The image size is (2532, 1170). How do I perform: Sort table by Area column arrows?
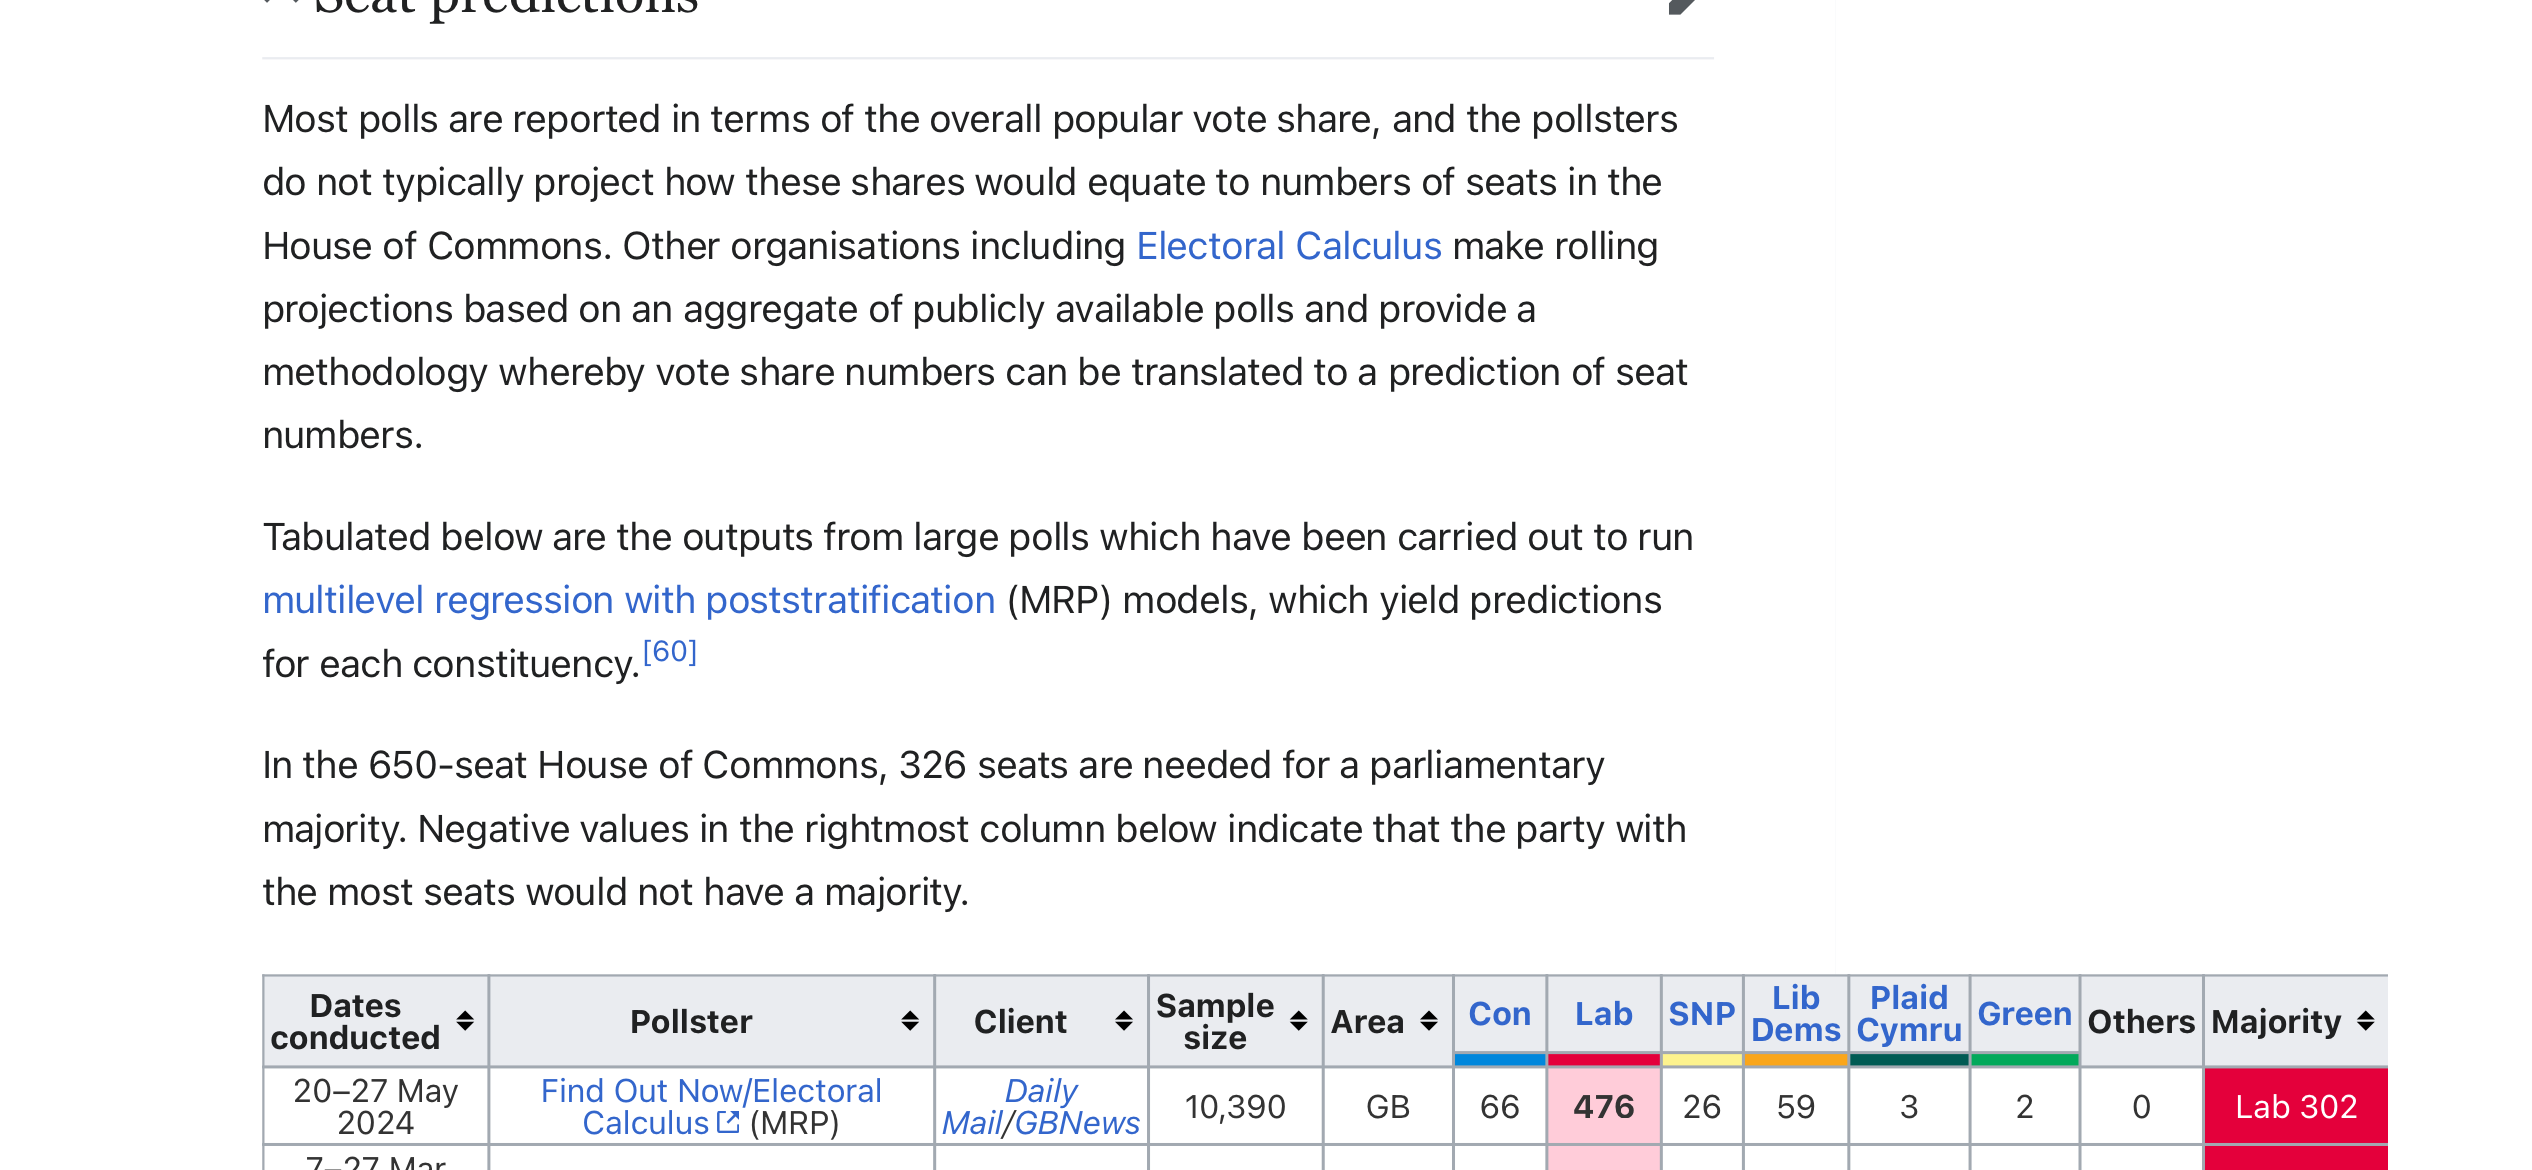click(x=1429, y=1021)
